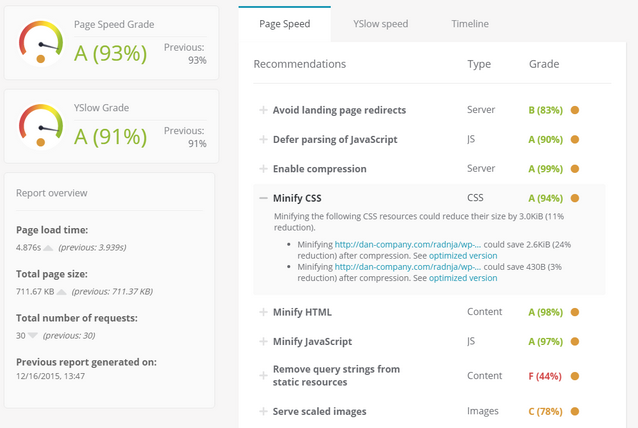Collapse the Minify CSS recommendation
Image resolution: width=638 pixels, height=428 pixels.
coord(263,198)
